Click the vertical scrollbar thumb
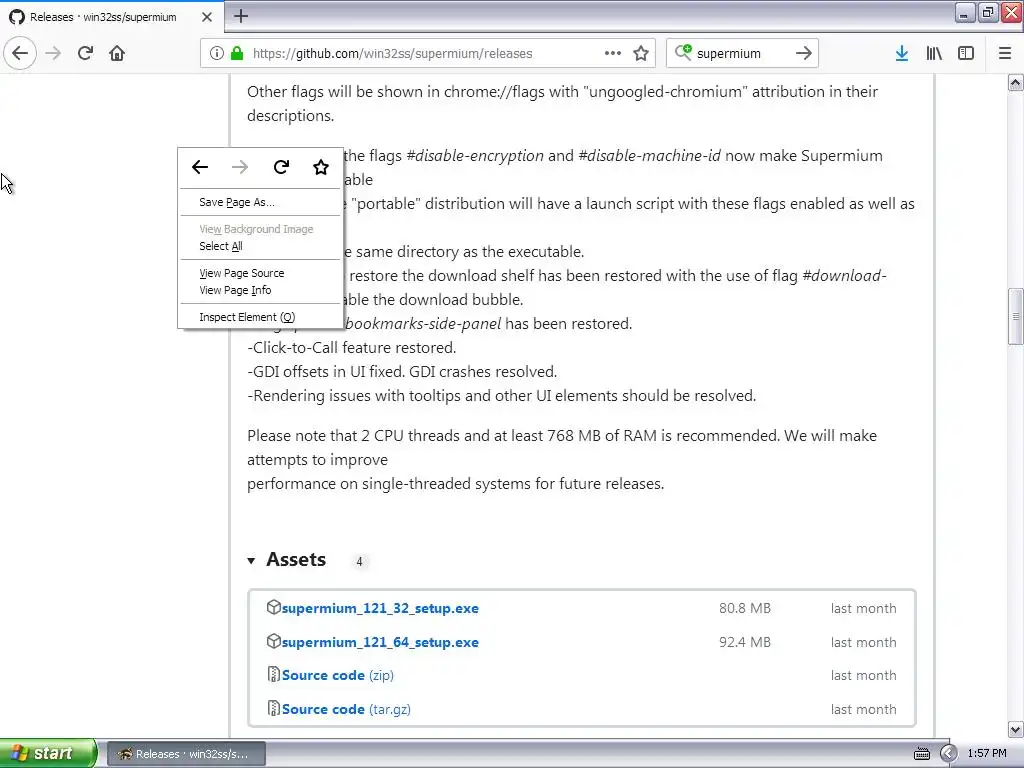 point(1015,316)
